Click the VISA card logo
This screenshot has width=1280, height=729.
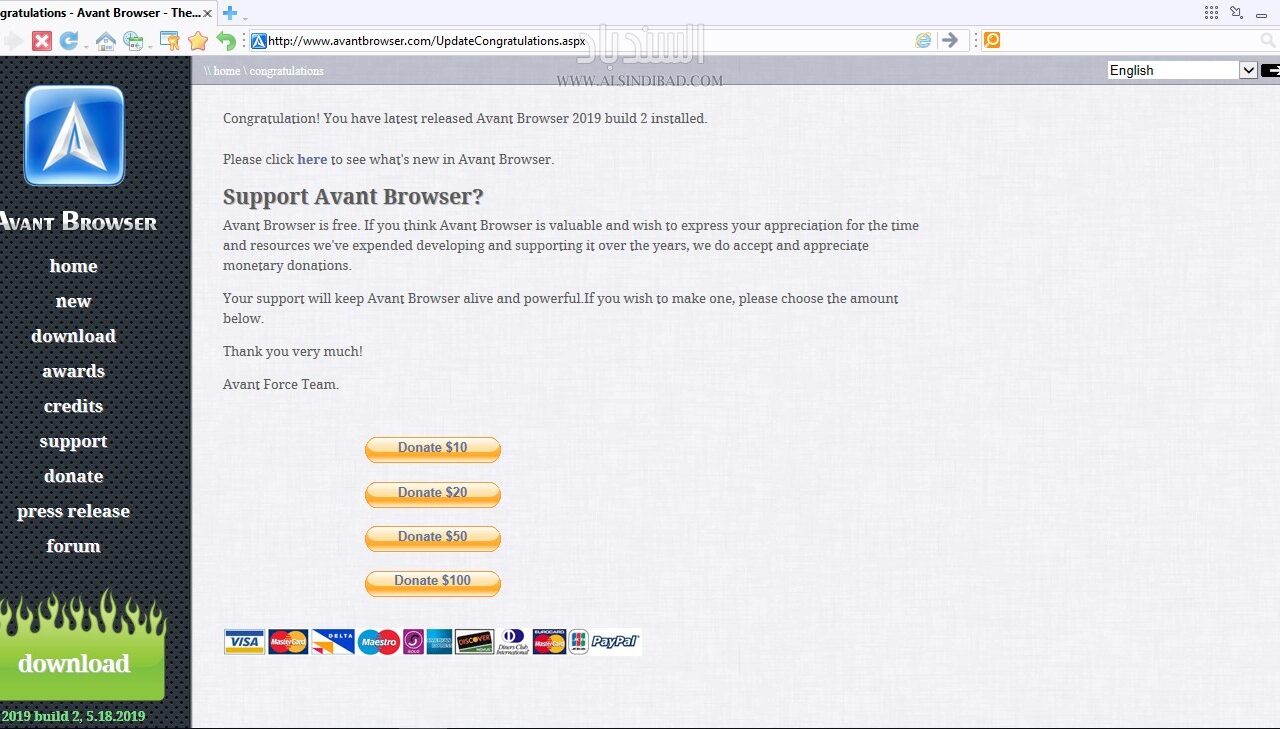244,642
